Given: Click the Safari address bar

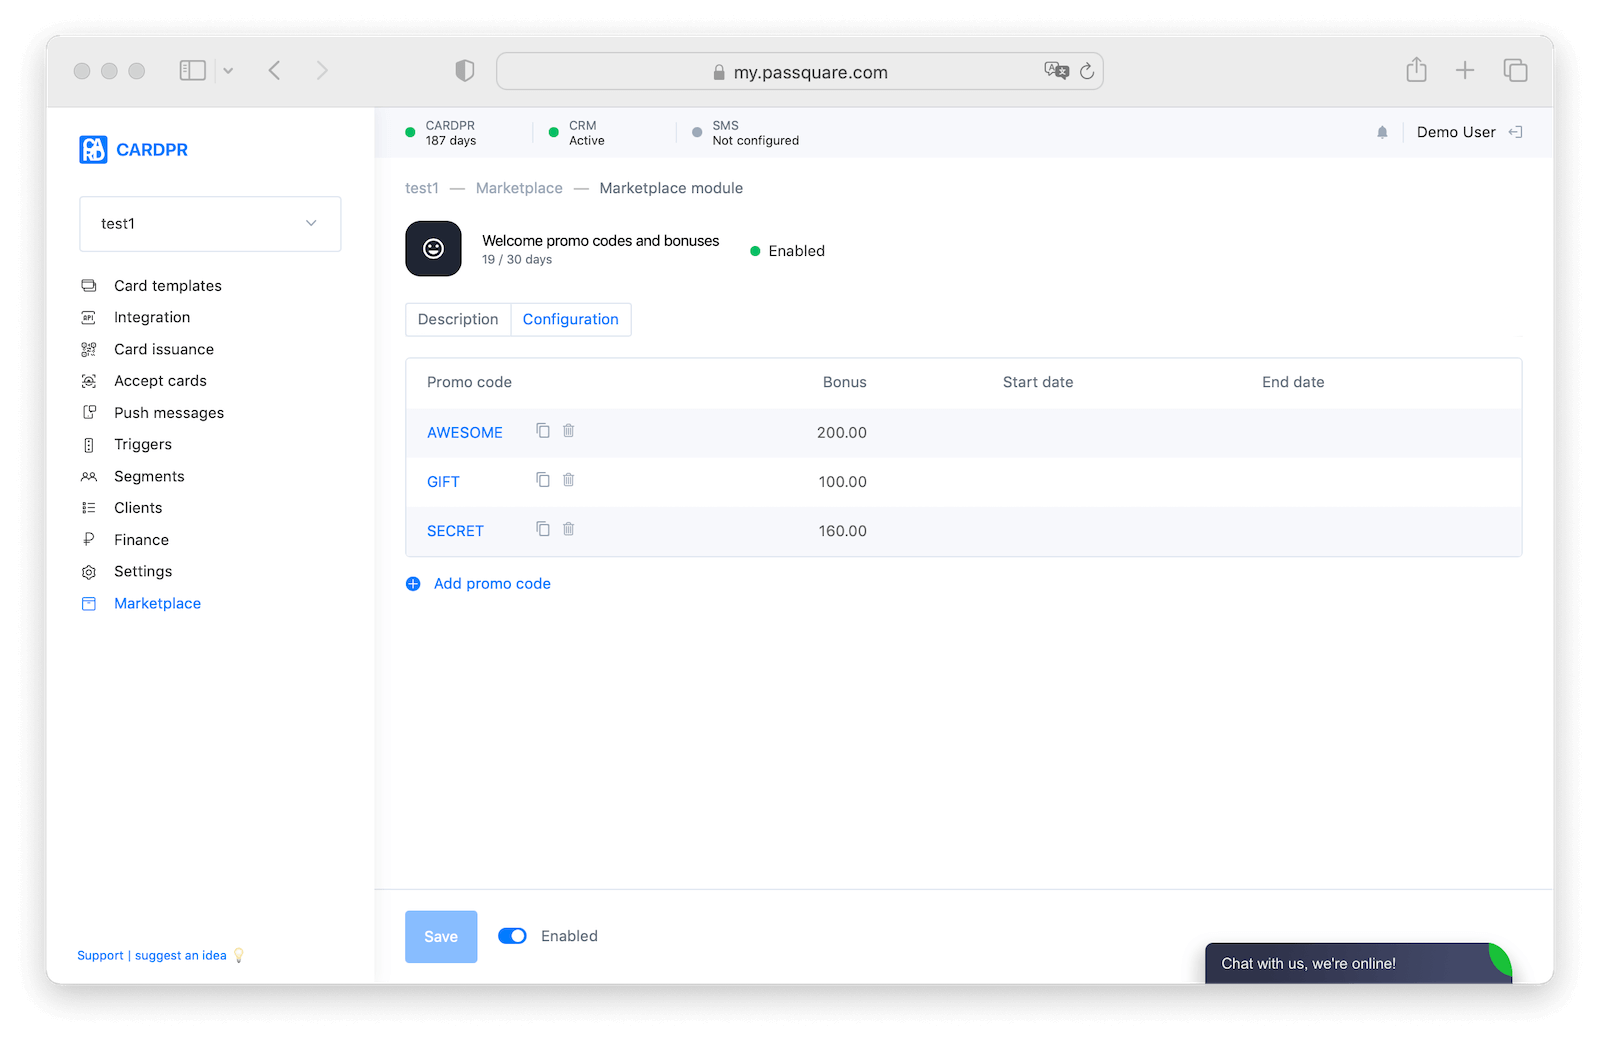Looking at the screenshot, I should pos(800,71).
